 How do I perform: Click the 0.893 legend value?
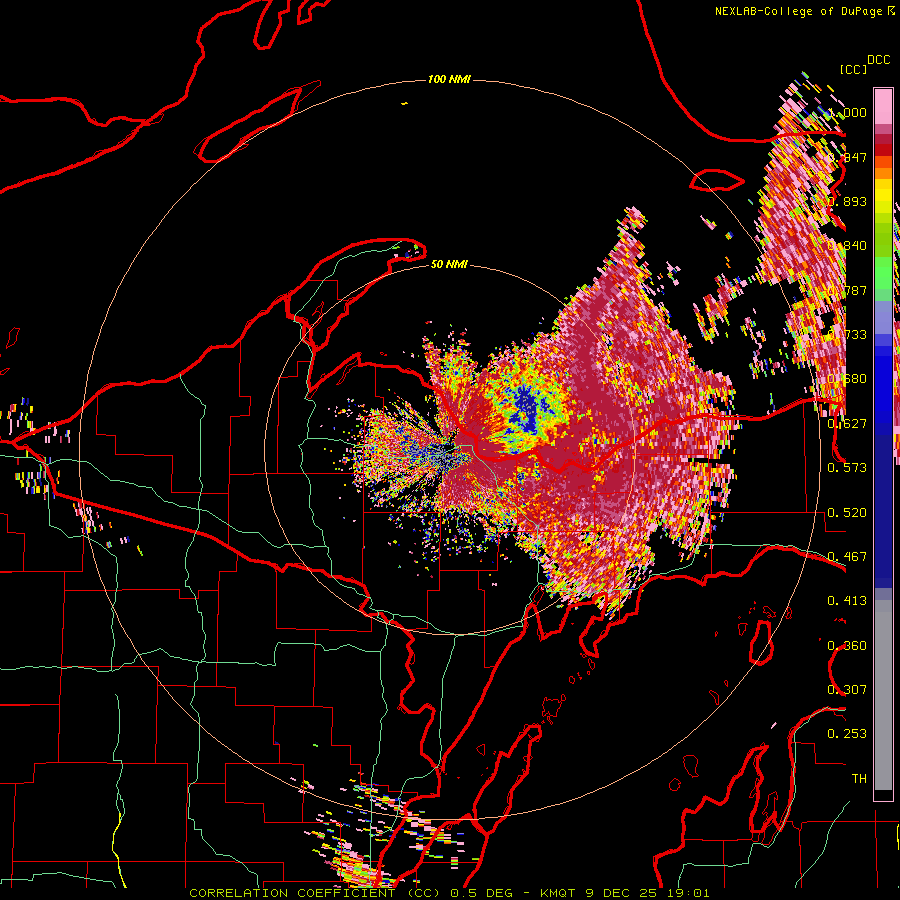[847, 201]
